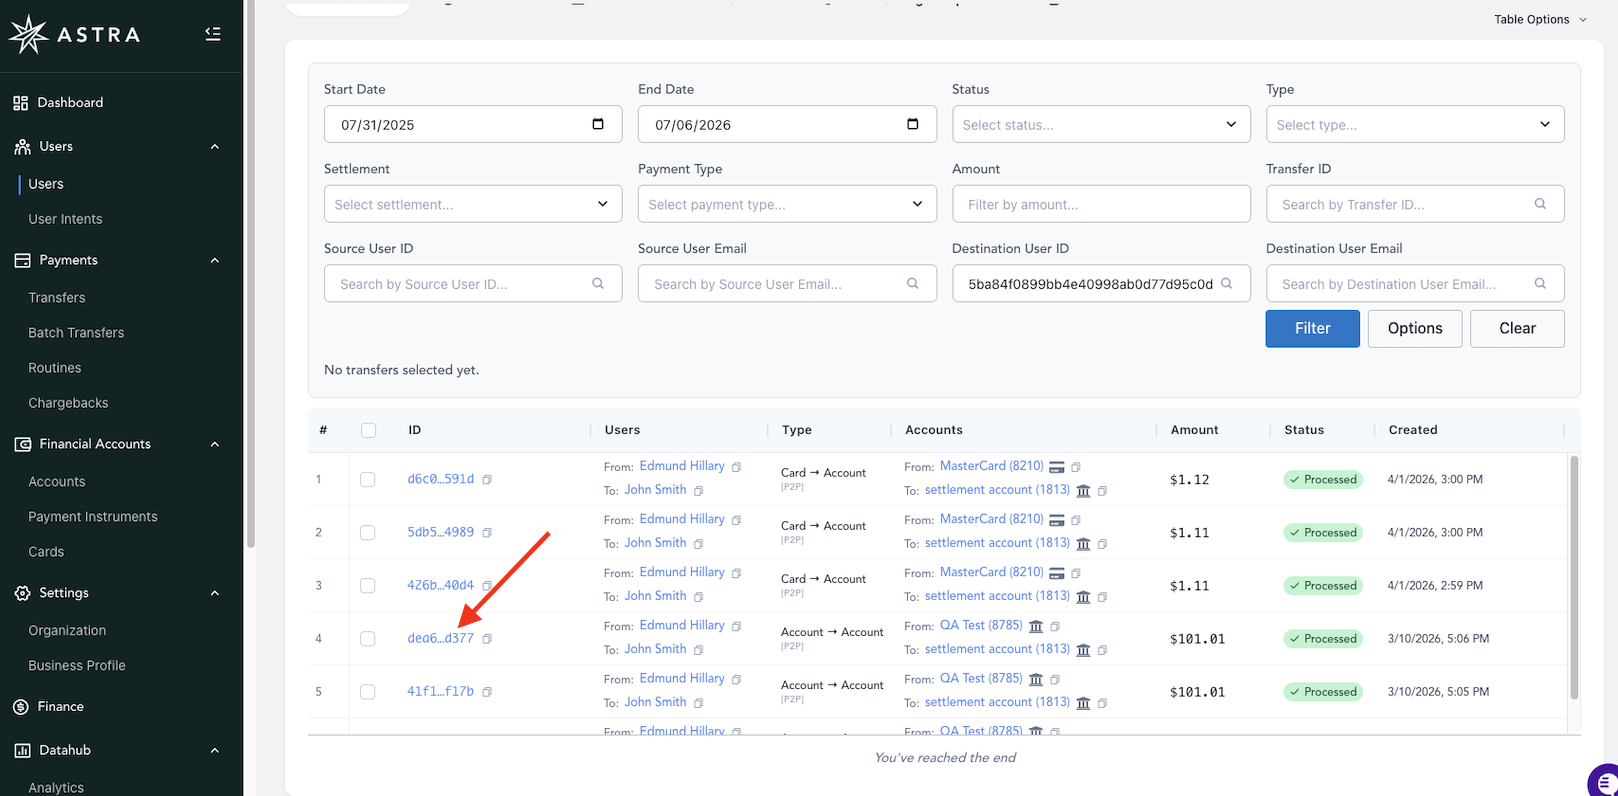Select the checkbox for transfer dea6...d377
This screenshot has width=1618, height=796.
coord(368,639)
